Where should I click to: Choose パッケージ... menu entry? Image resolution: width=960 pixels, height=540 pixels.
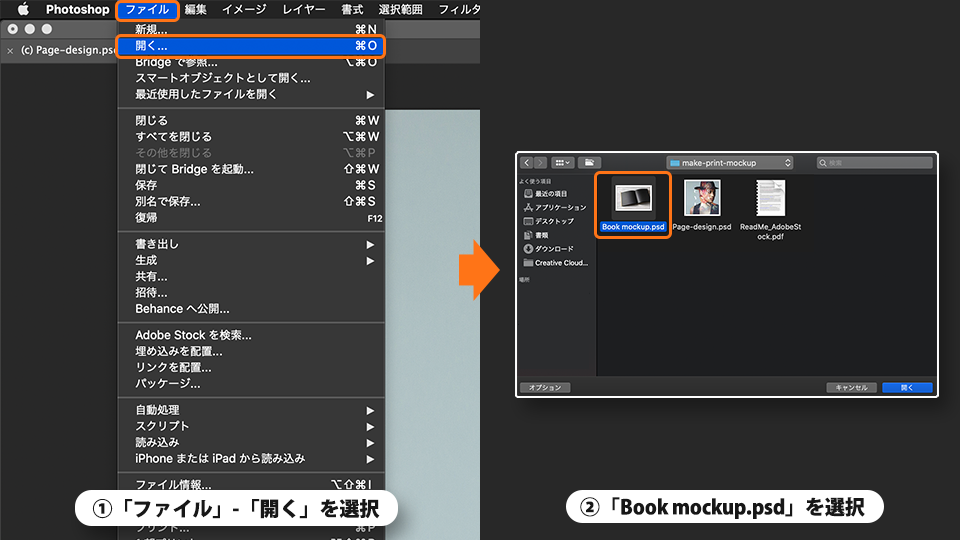click(x=251, y=383)
